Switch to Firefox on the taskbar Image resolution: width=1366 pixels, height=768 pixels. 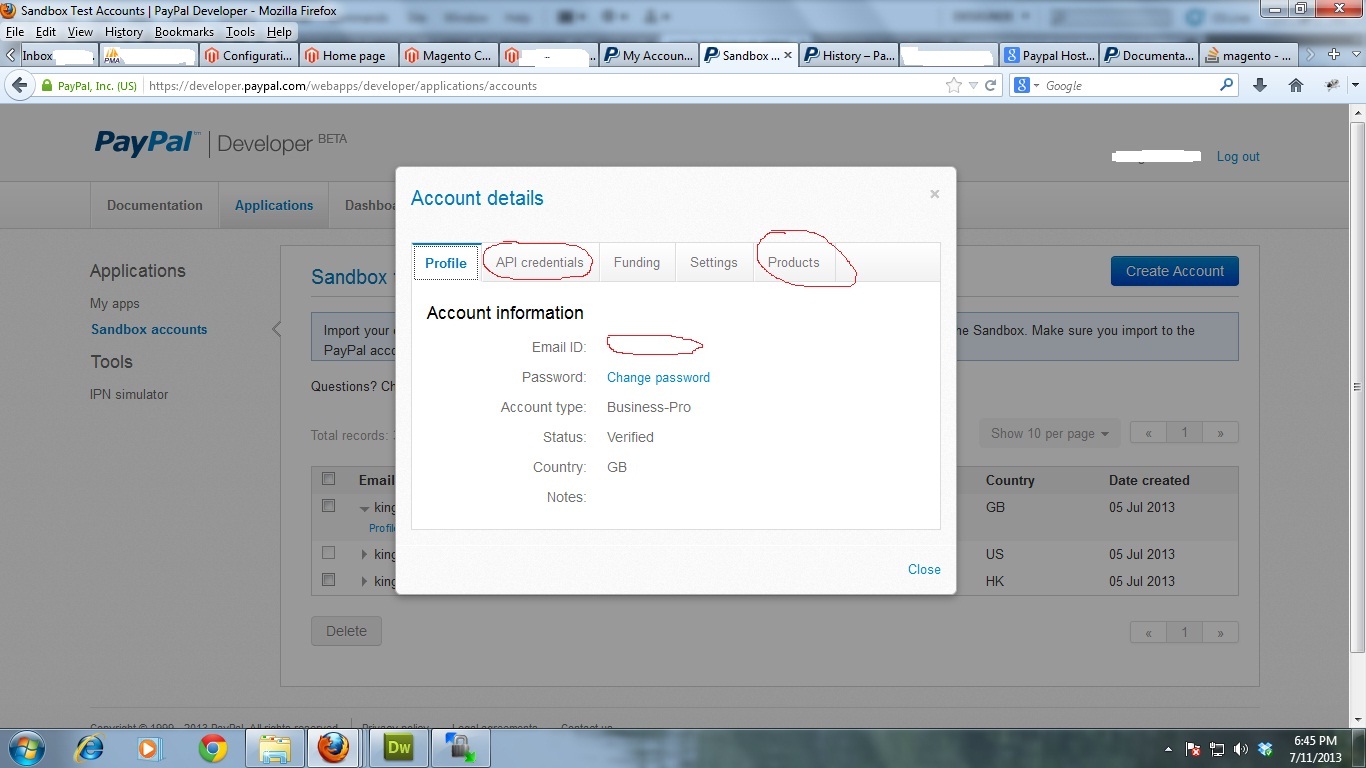point(333,748)
